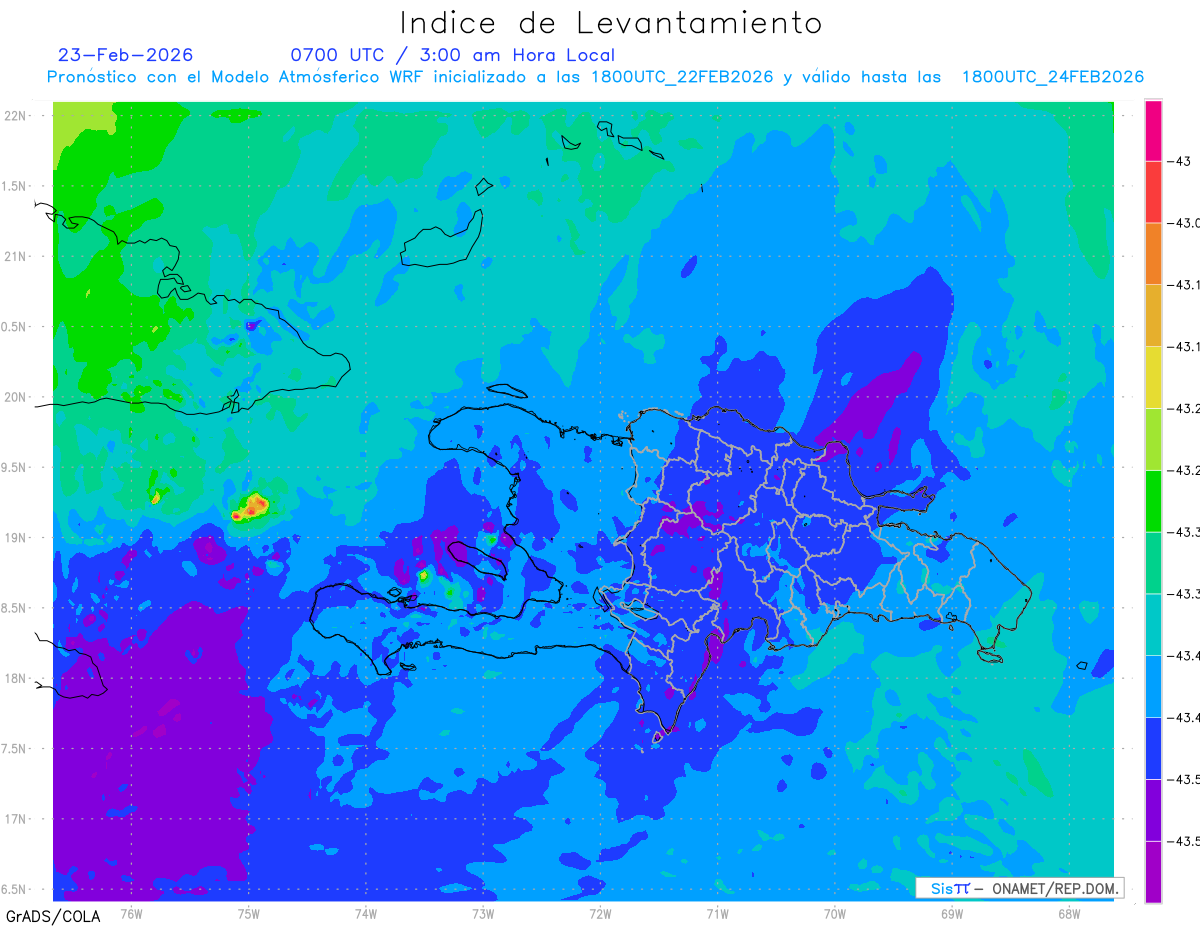Screen dimensions: 1200x927
Task: Select the '1800UTC_24FEB2026' valid-until text
Action: click(1053, 77)
